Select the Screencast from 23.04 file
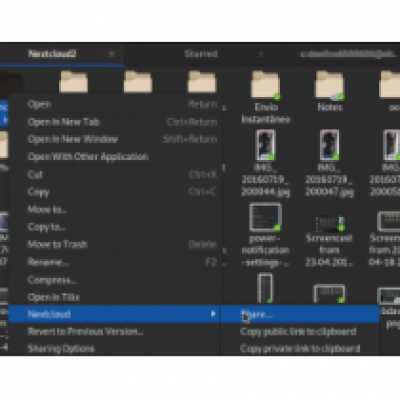This screenshot has width=400, height=400. [x=329, y=224]
